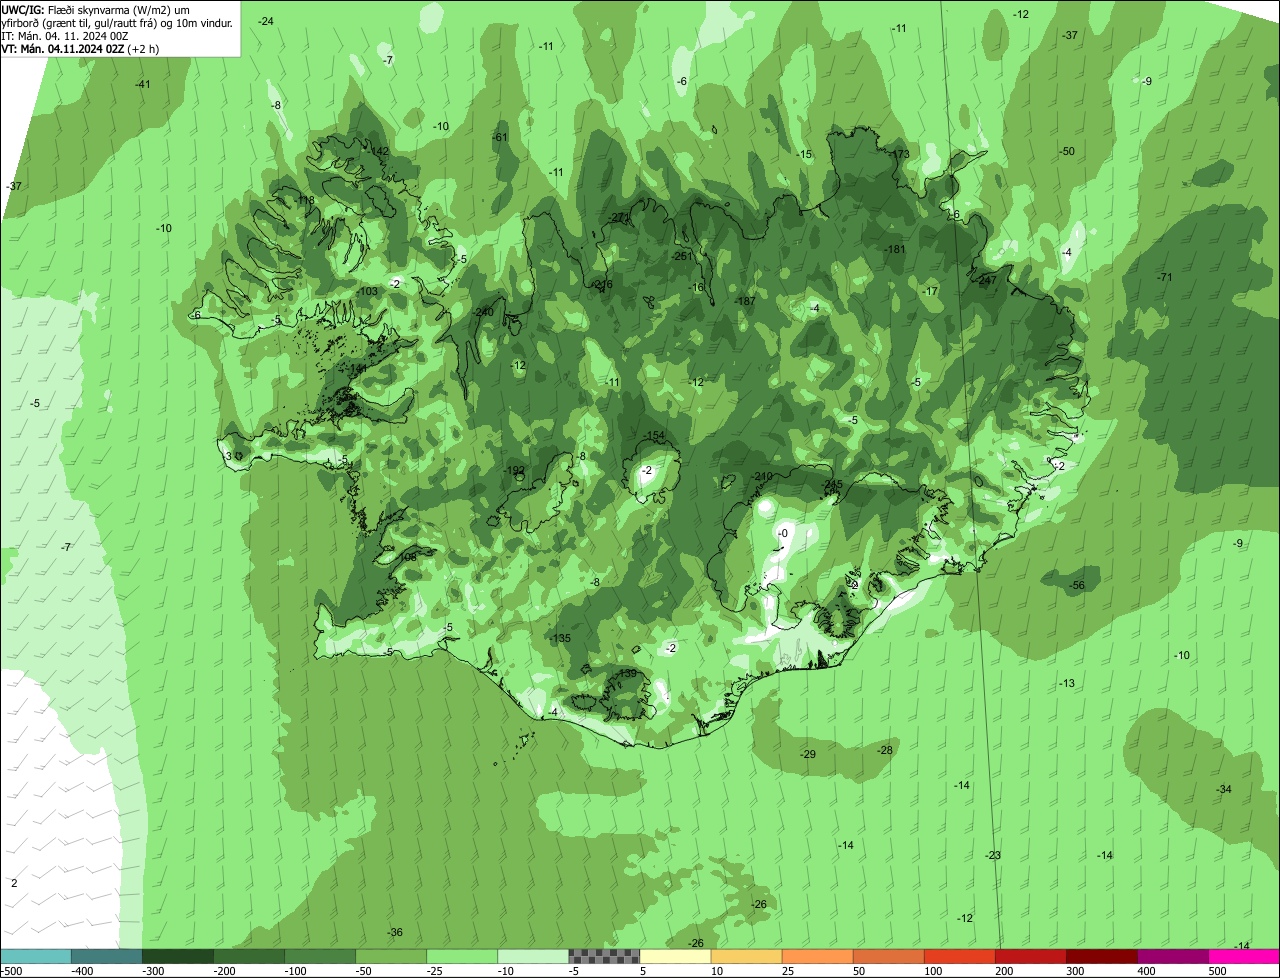Click the '-41' flux value over the ocean
This screenshot has width=1280, height=978.
pyautogui.click(x=143, y=84)
